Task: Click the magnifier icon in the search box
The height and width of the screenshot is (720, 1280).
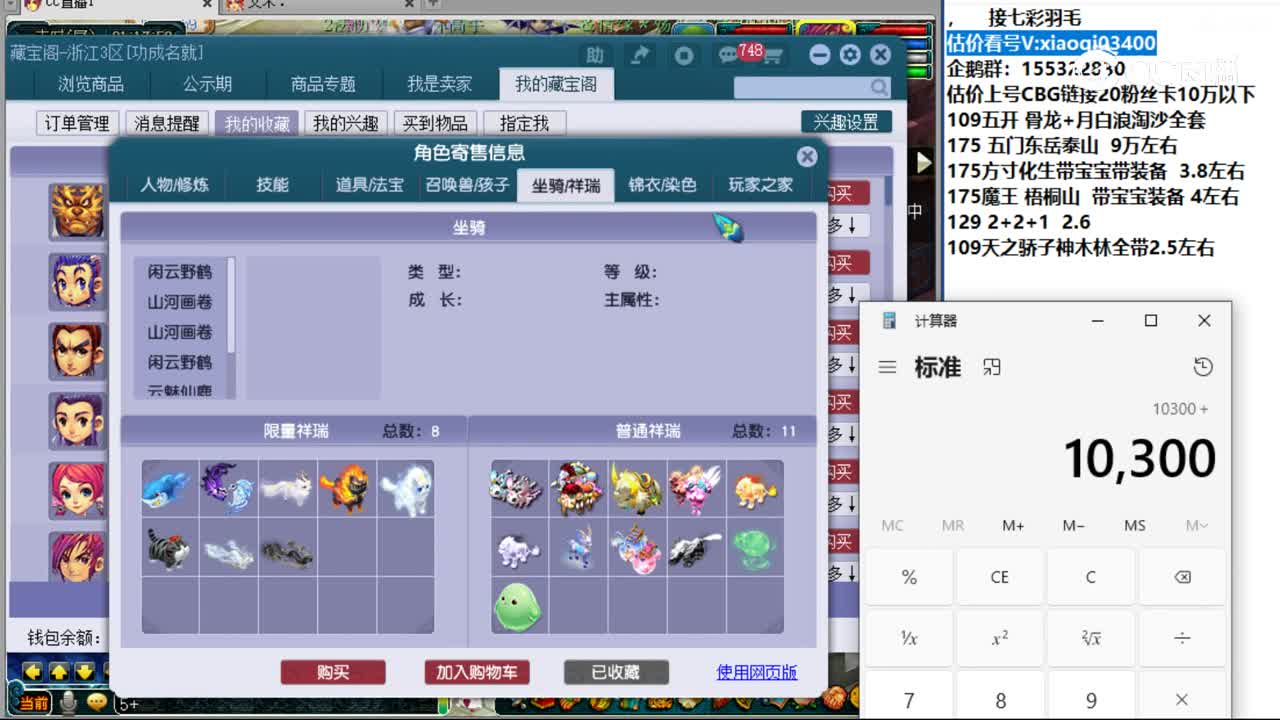Action: pyautogui.click(x=877, y=88)
